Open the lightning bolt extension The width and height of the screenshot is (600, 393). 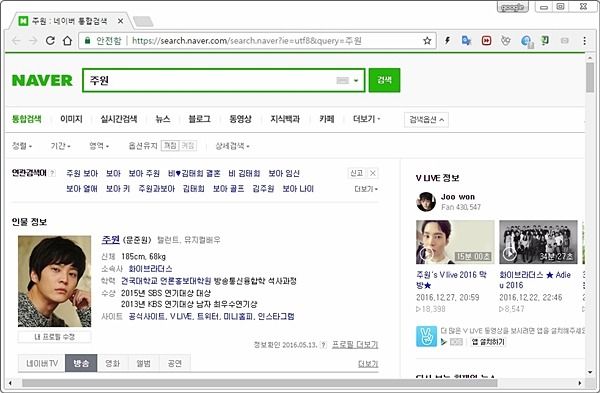(447, 40)
